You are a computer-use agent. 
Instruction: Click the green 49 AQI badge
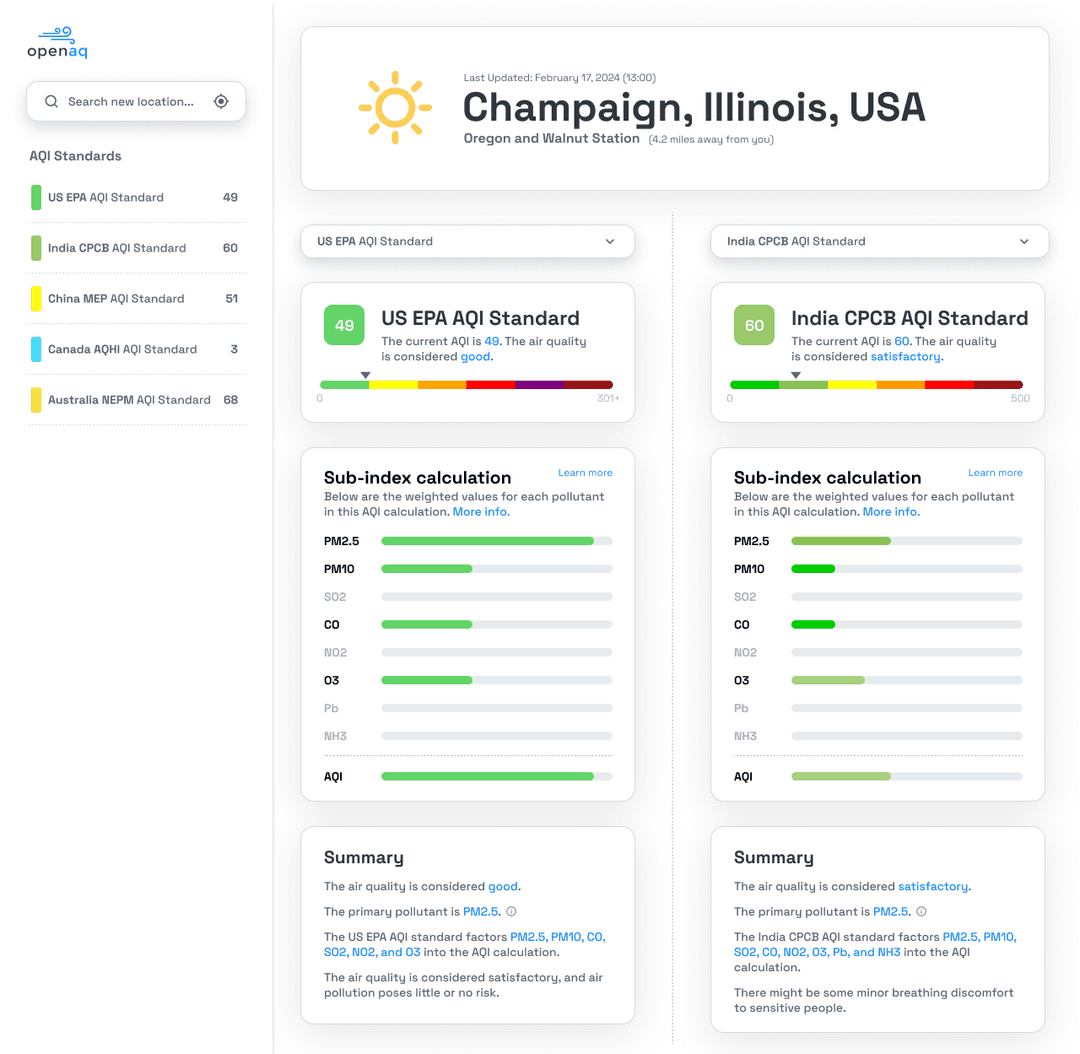[x=344, y=325]
